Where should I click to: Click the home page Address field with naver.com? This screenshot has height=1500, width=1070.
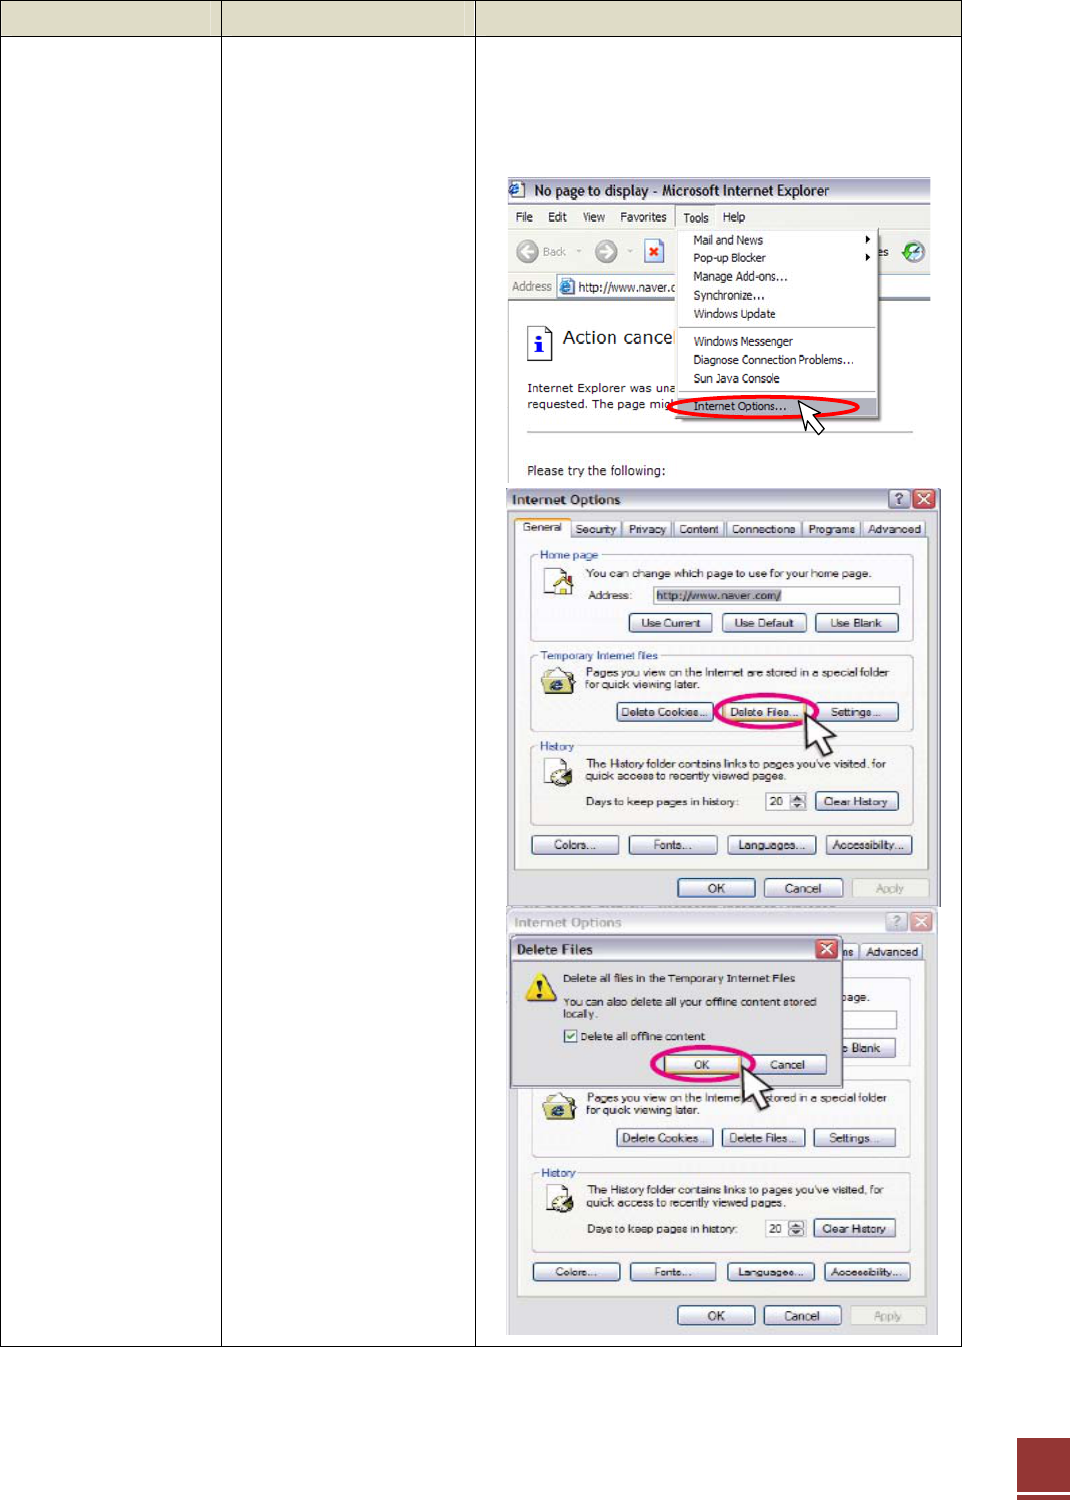776,595
